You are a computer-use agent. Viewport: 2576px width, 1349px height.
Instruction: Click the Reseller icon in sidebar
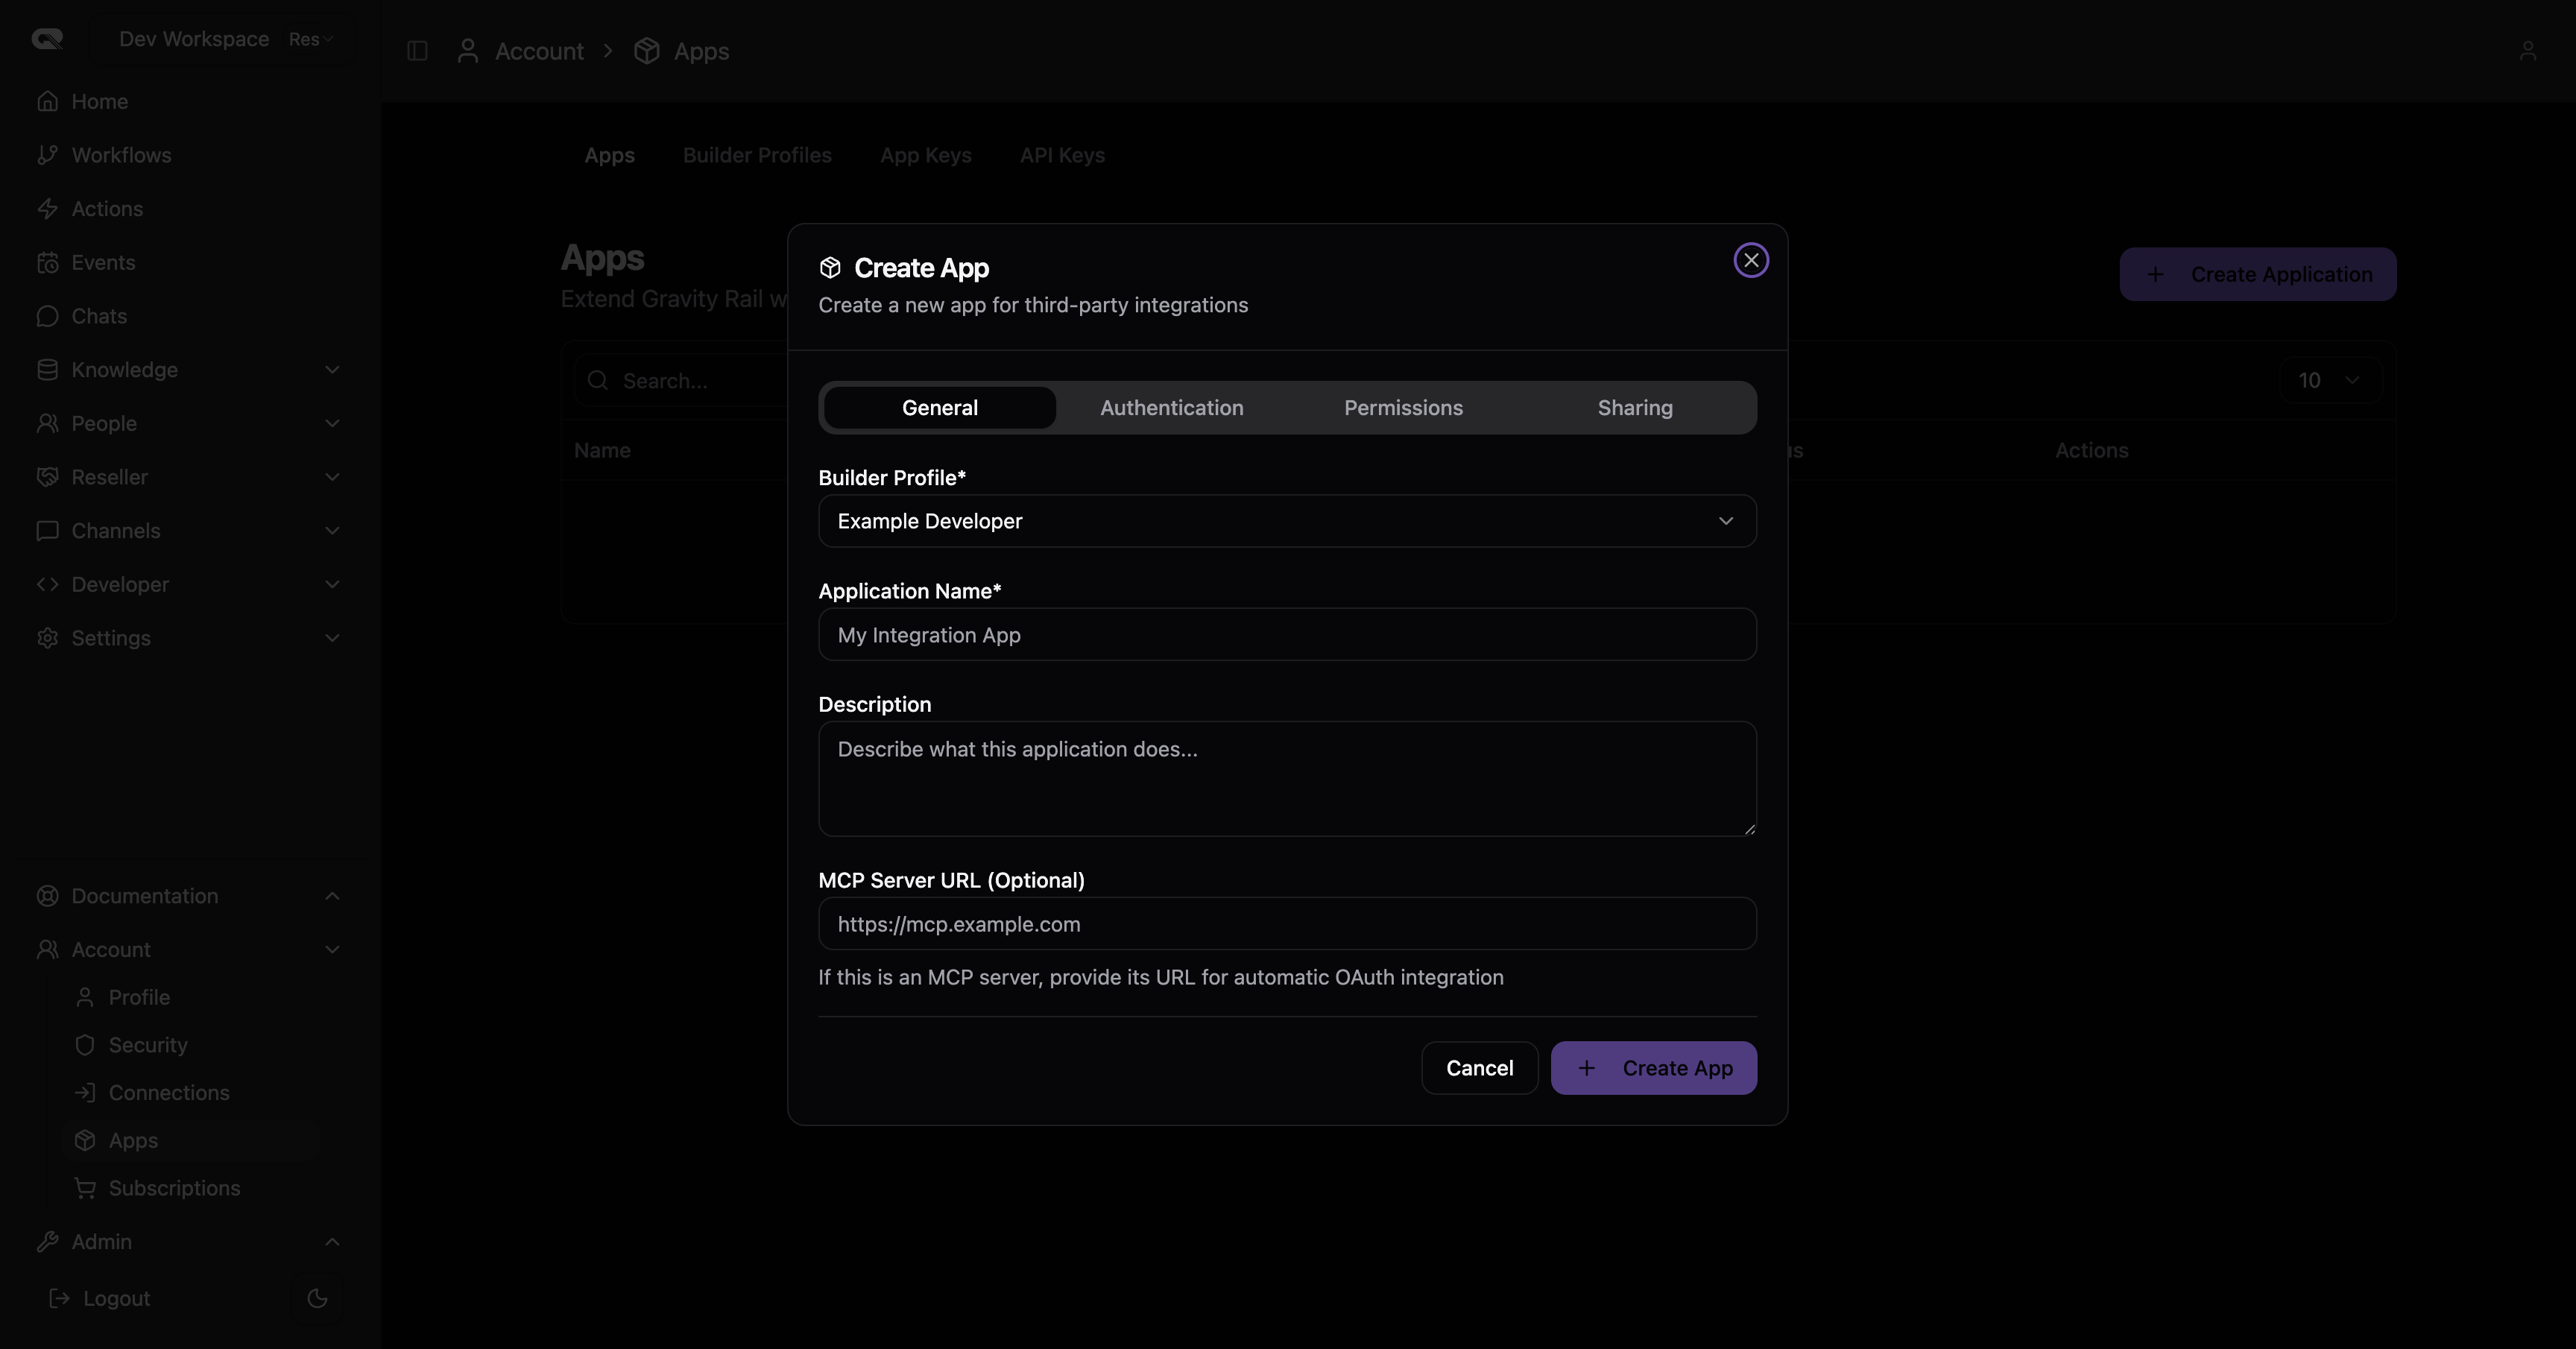coord(47,477)
